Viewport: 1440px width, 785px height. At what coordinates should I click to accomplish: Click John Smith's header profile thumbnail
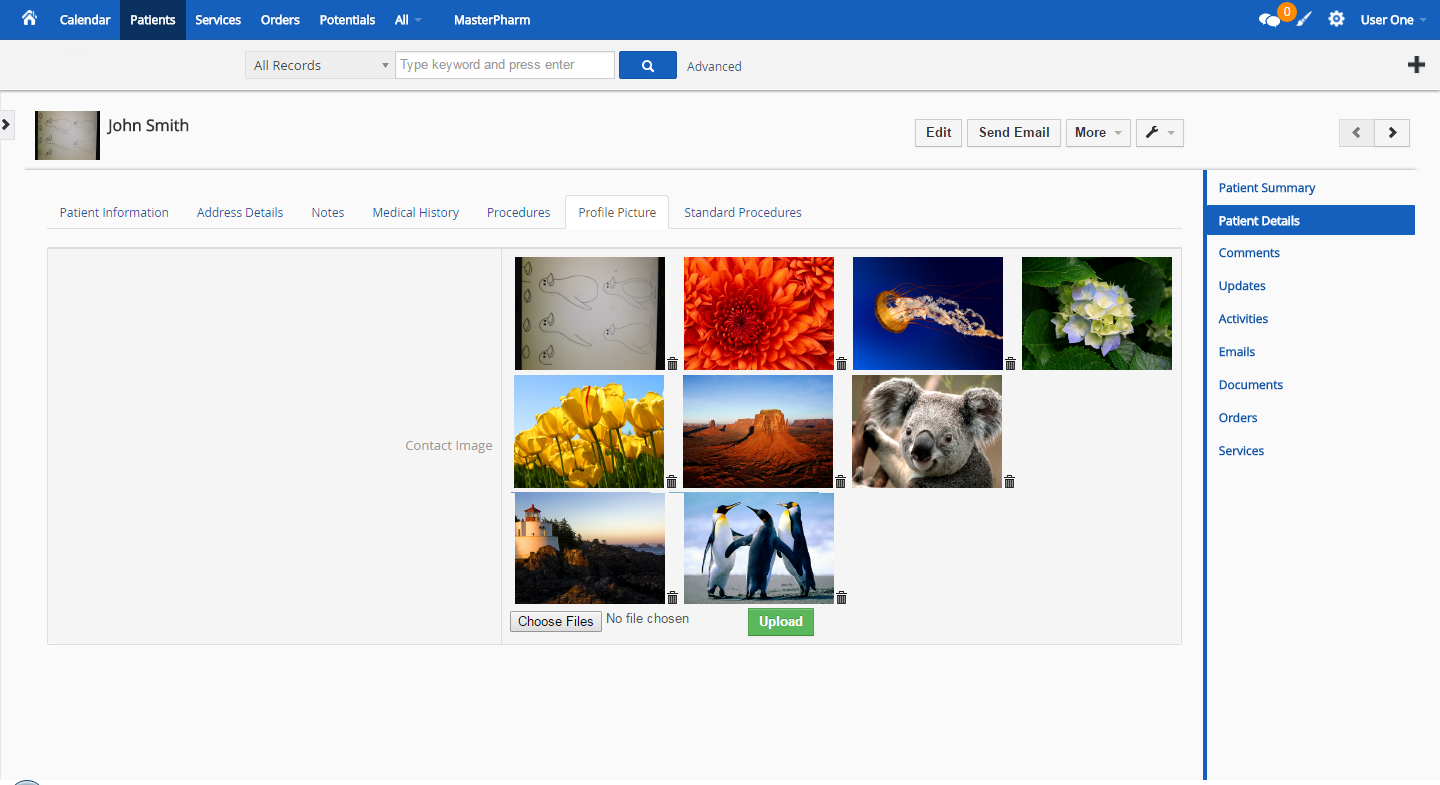pos(67,135)
